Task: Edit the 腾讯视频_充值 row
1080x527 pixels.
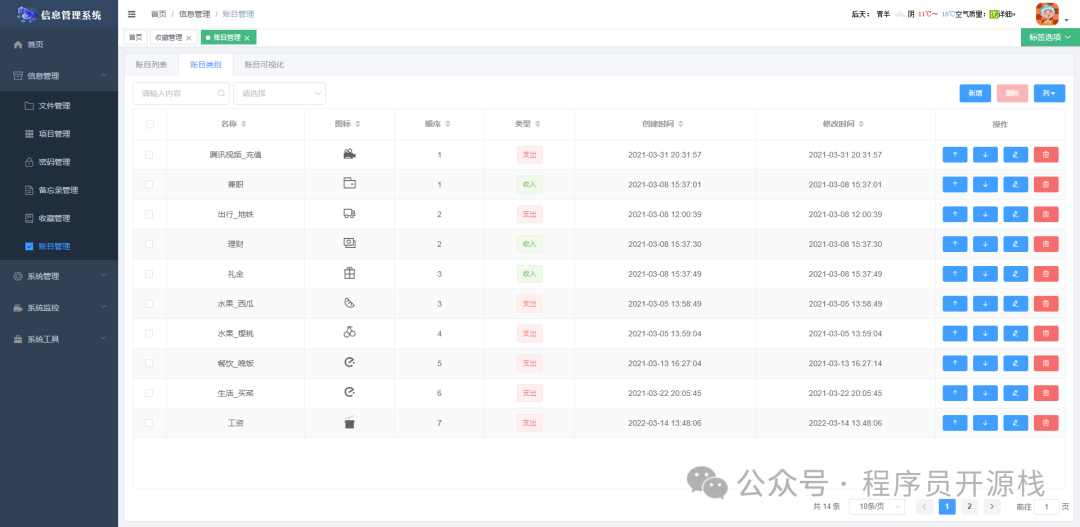Action: click(x=1015, y=155)
